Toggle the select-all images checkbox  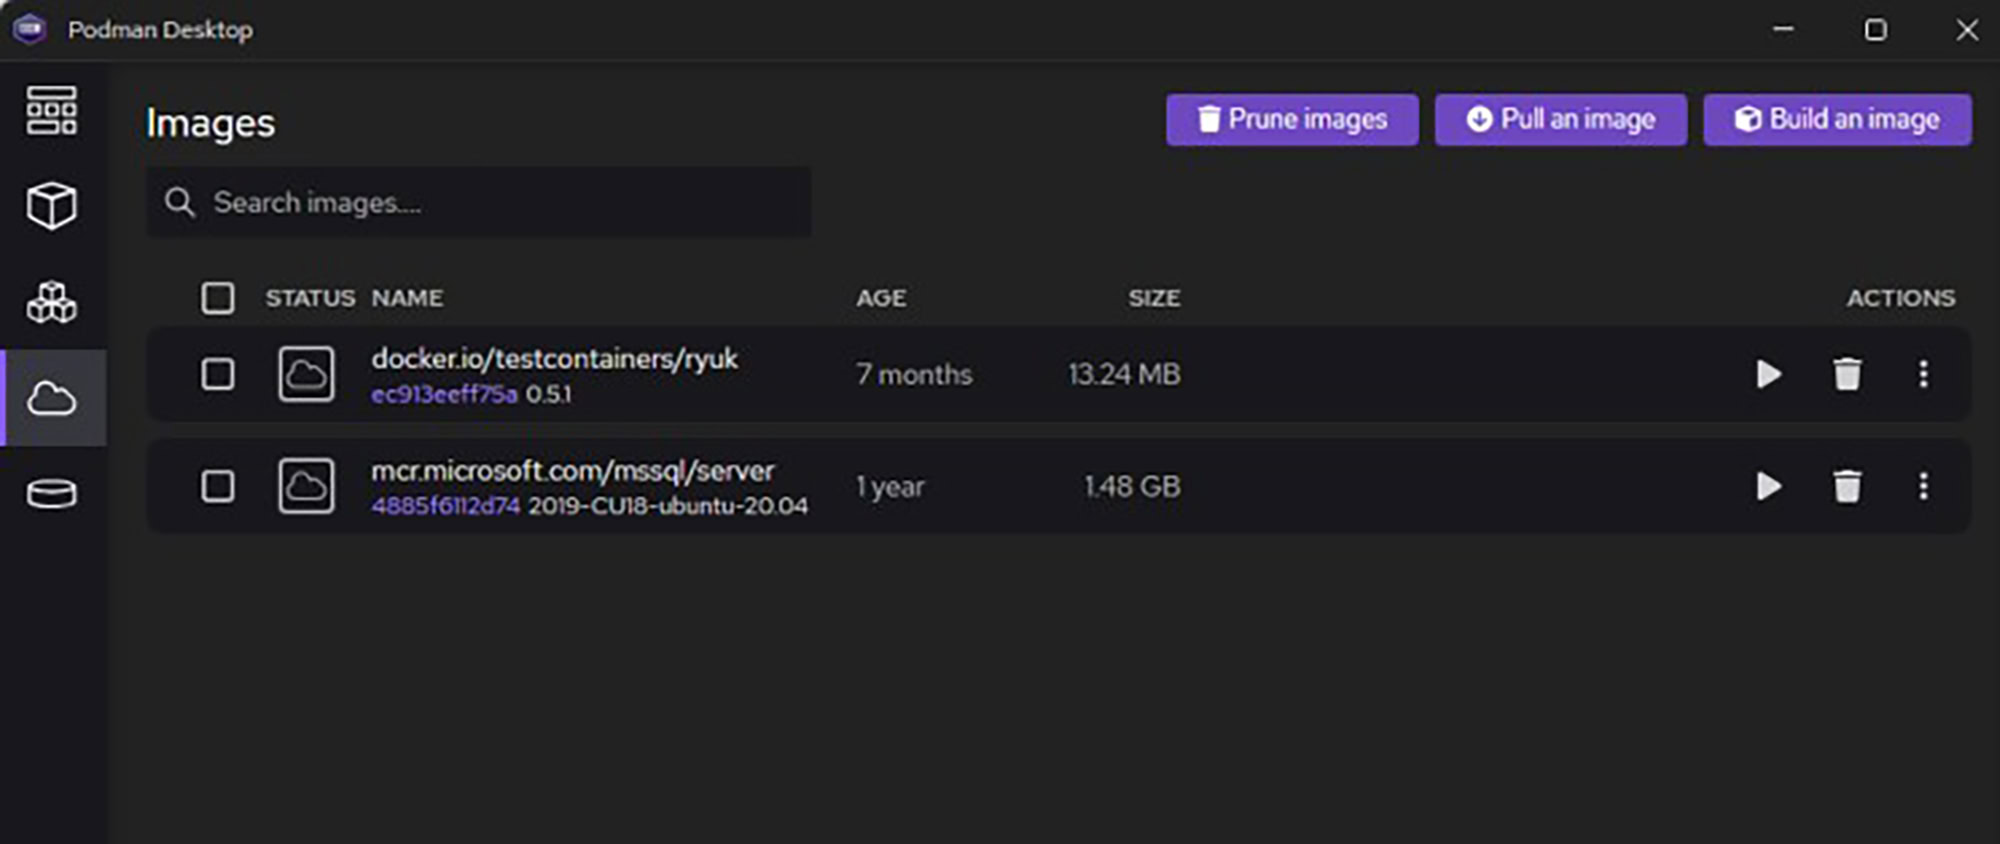(218, 298)
